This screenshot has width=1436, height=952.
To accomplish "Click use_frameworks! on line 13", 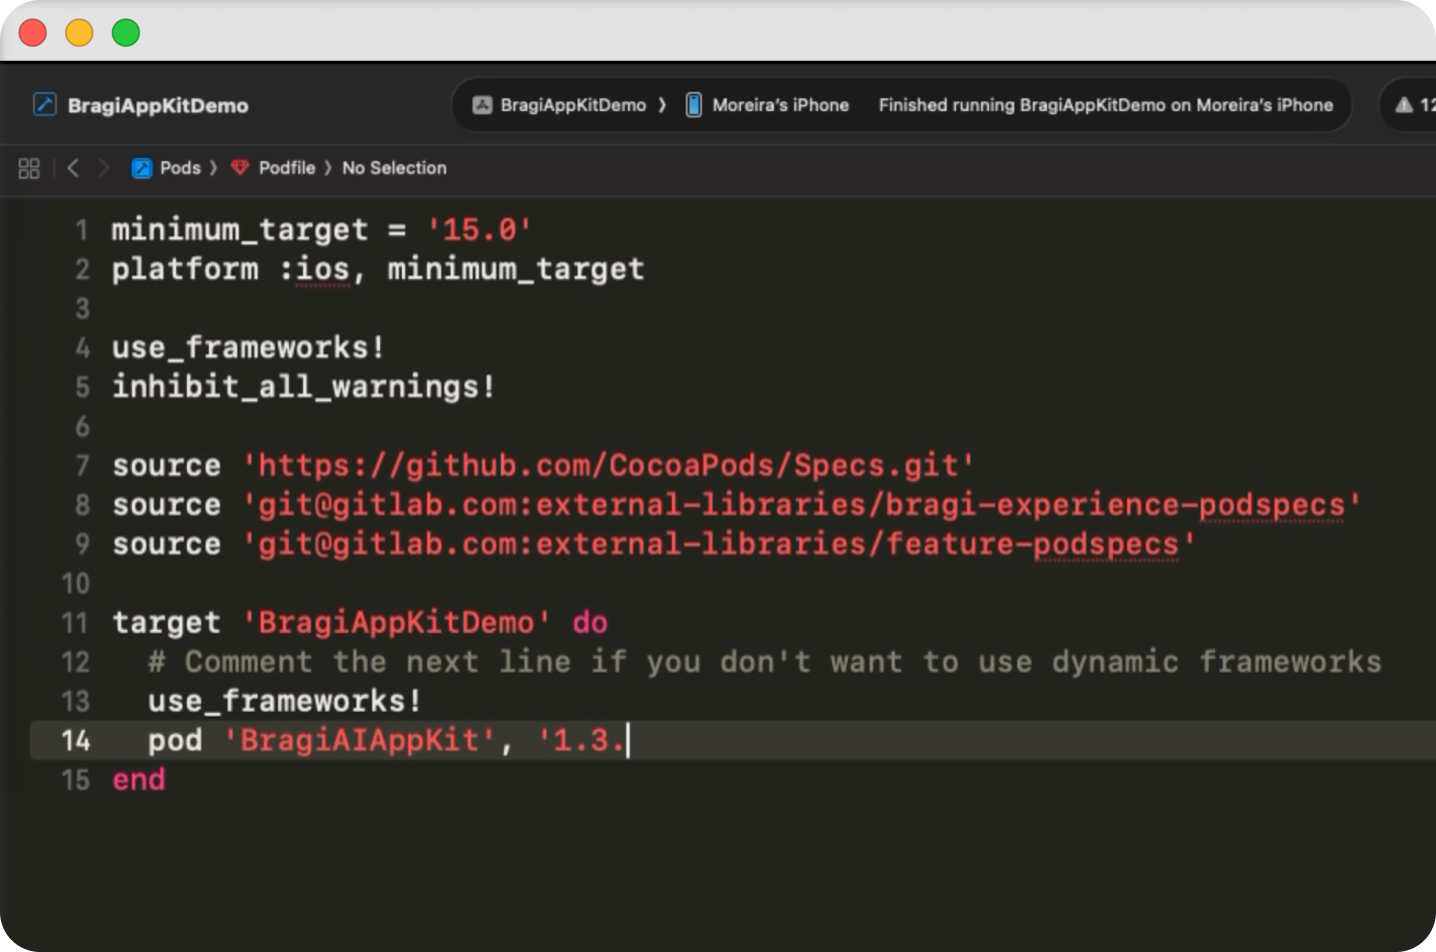I will point(285,701).
